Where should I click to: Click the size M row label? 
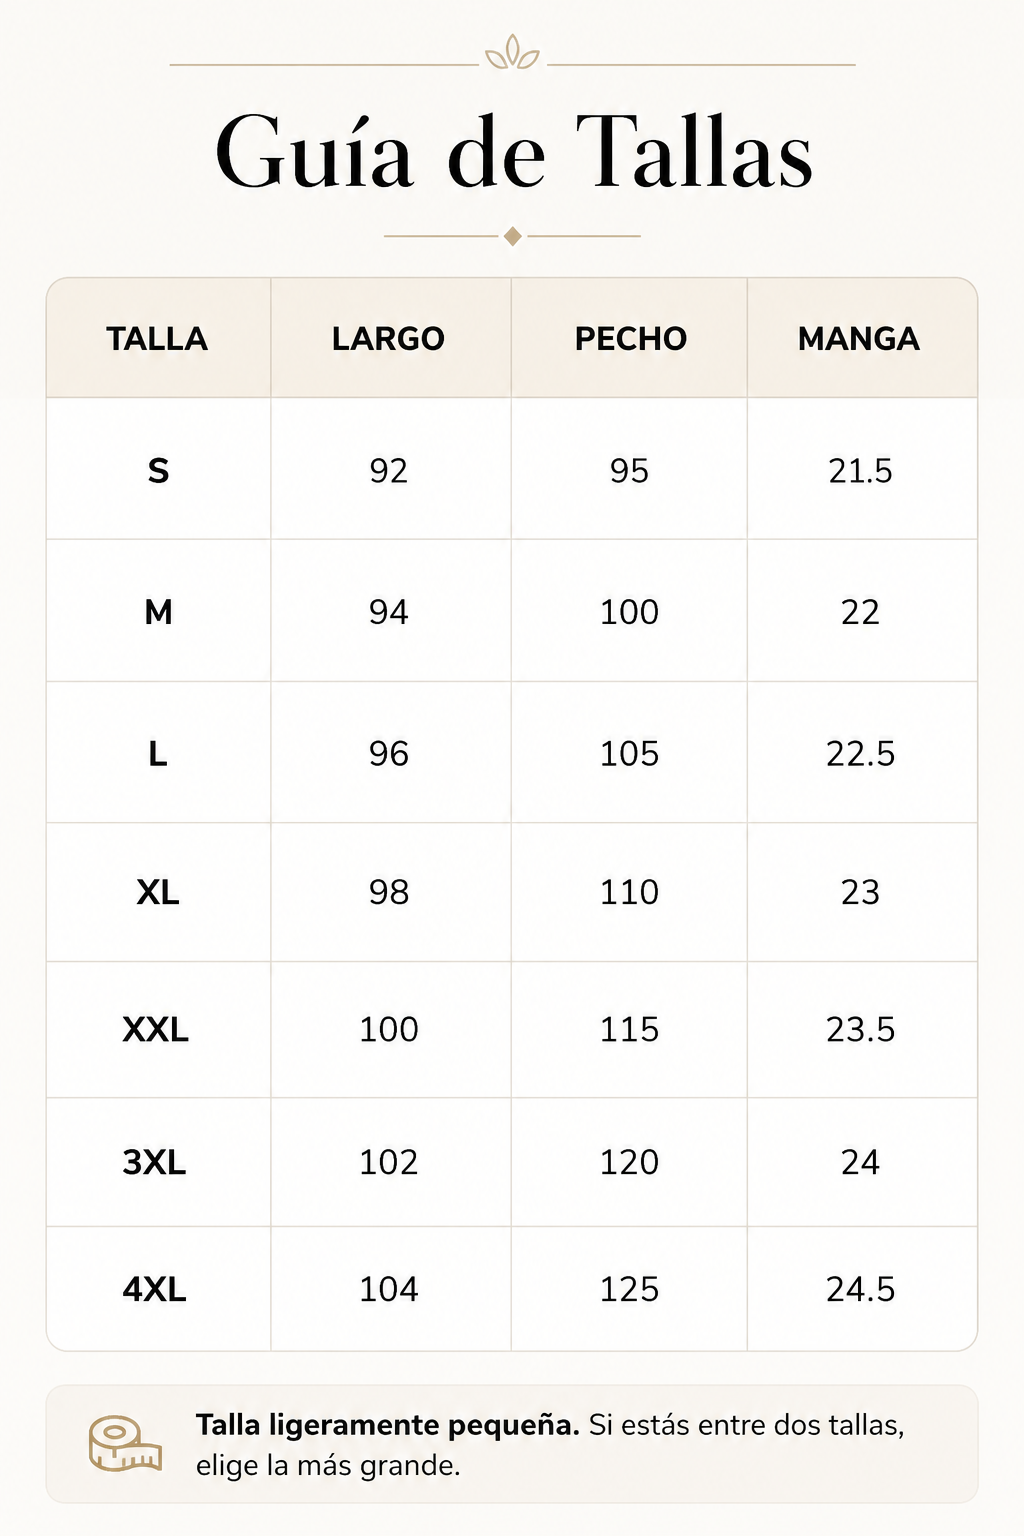158,612
